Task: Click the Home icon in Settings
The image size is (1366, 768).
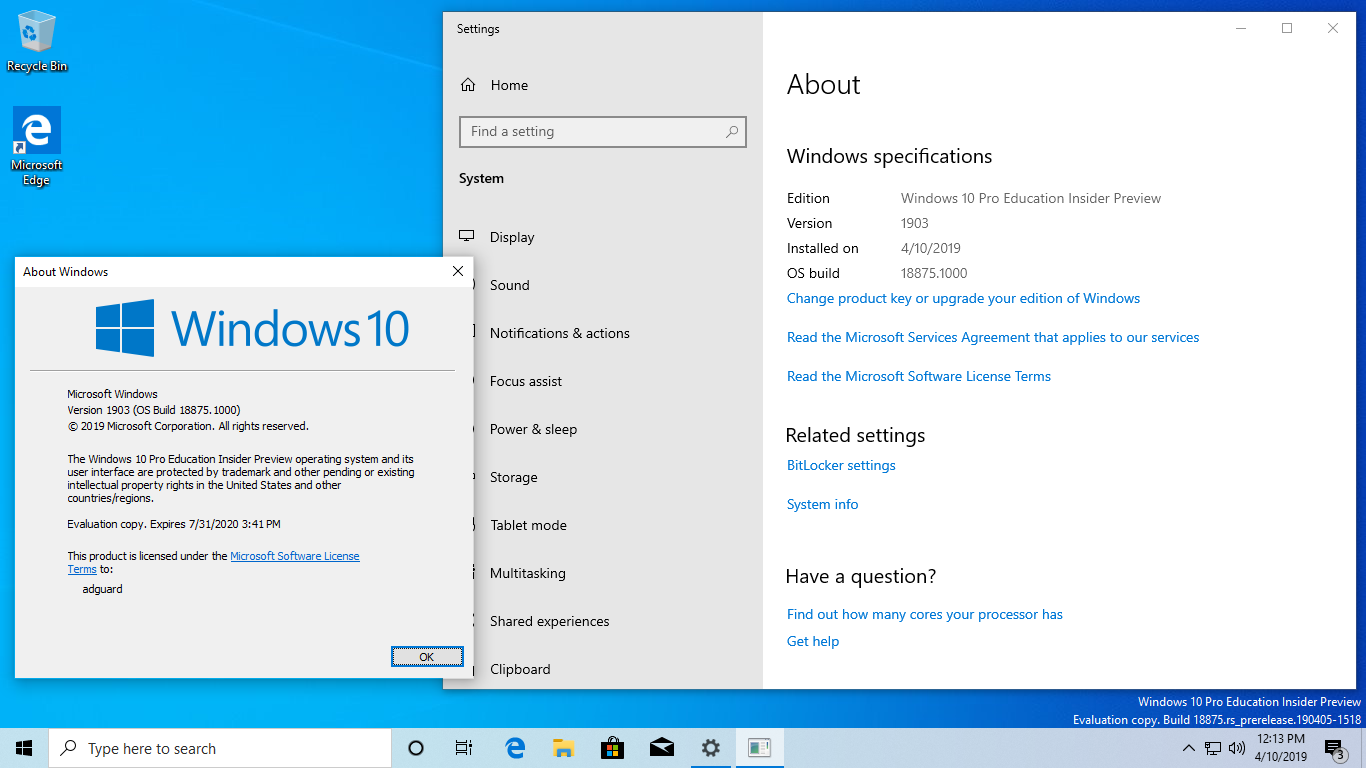Action: [x=468, y=85]
